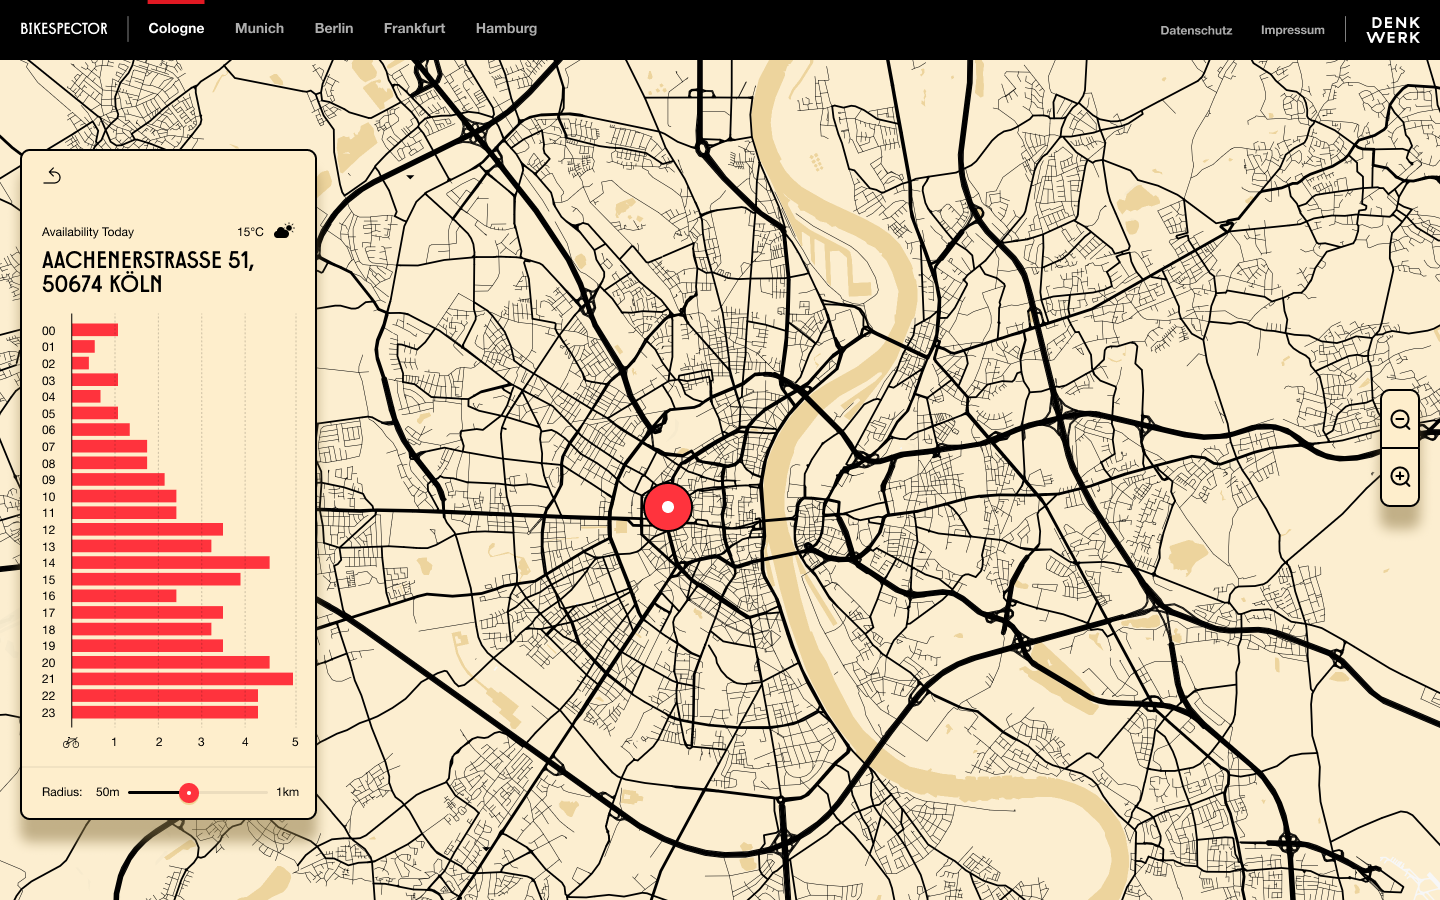
Task: Open the Impressum link
Action: (1292, 30)
